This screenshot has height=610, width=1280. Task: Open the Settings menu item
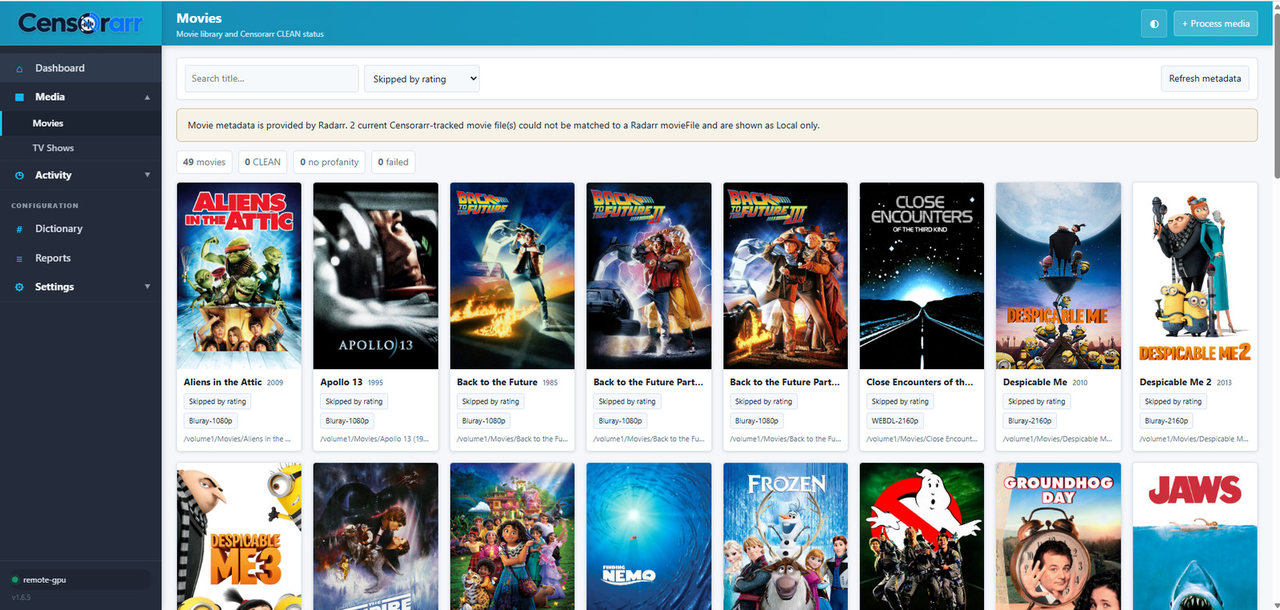click(x=80, y=287)
